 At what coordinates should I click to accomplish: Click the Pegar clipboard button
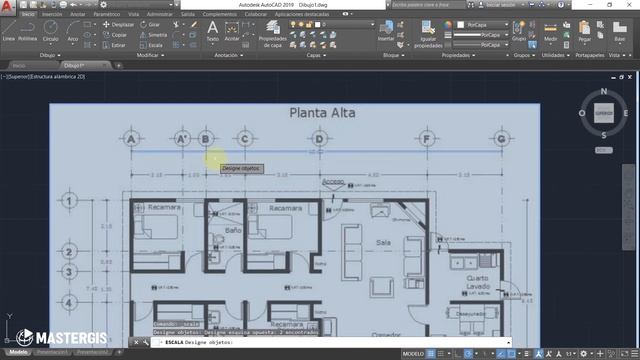[x=584, y=31]
